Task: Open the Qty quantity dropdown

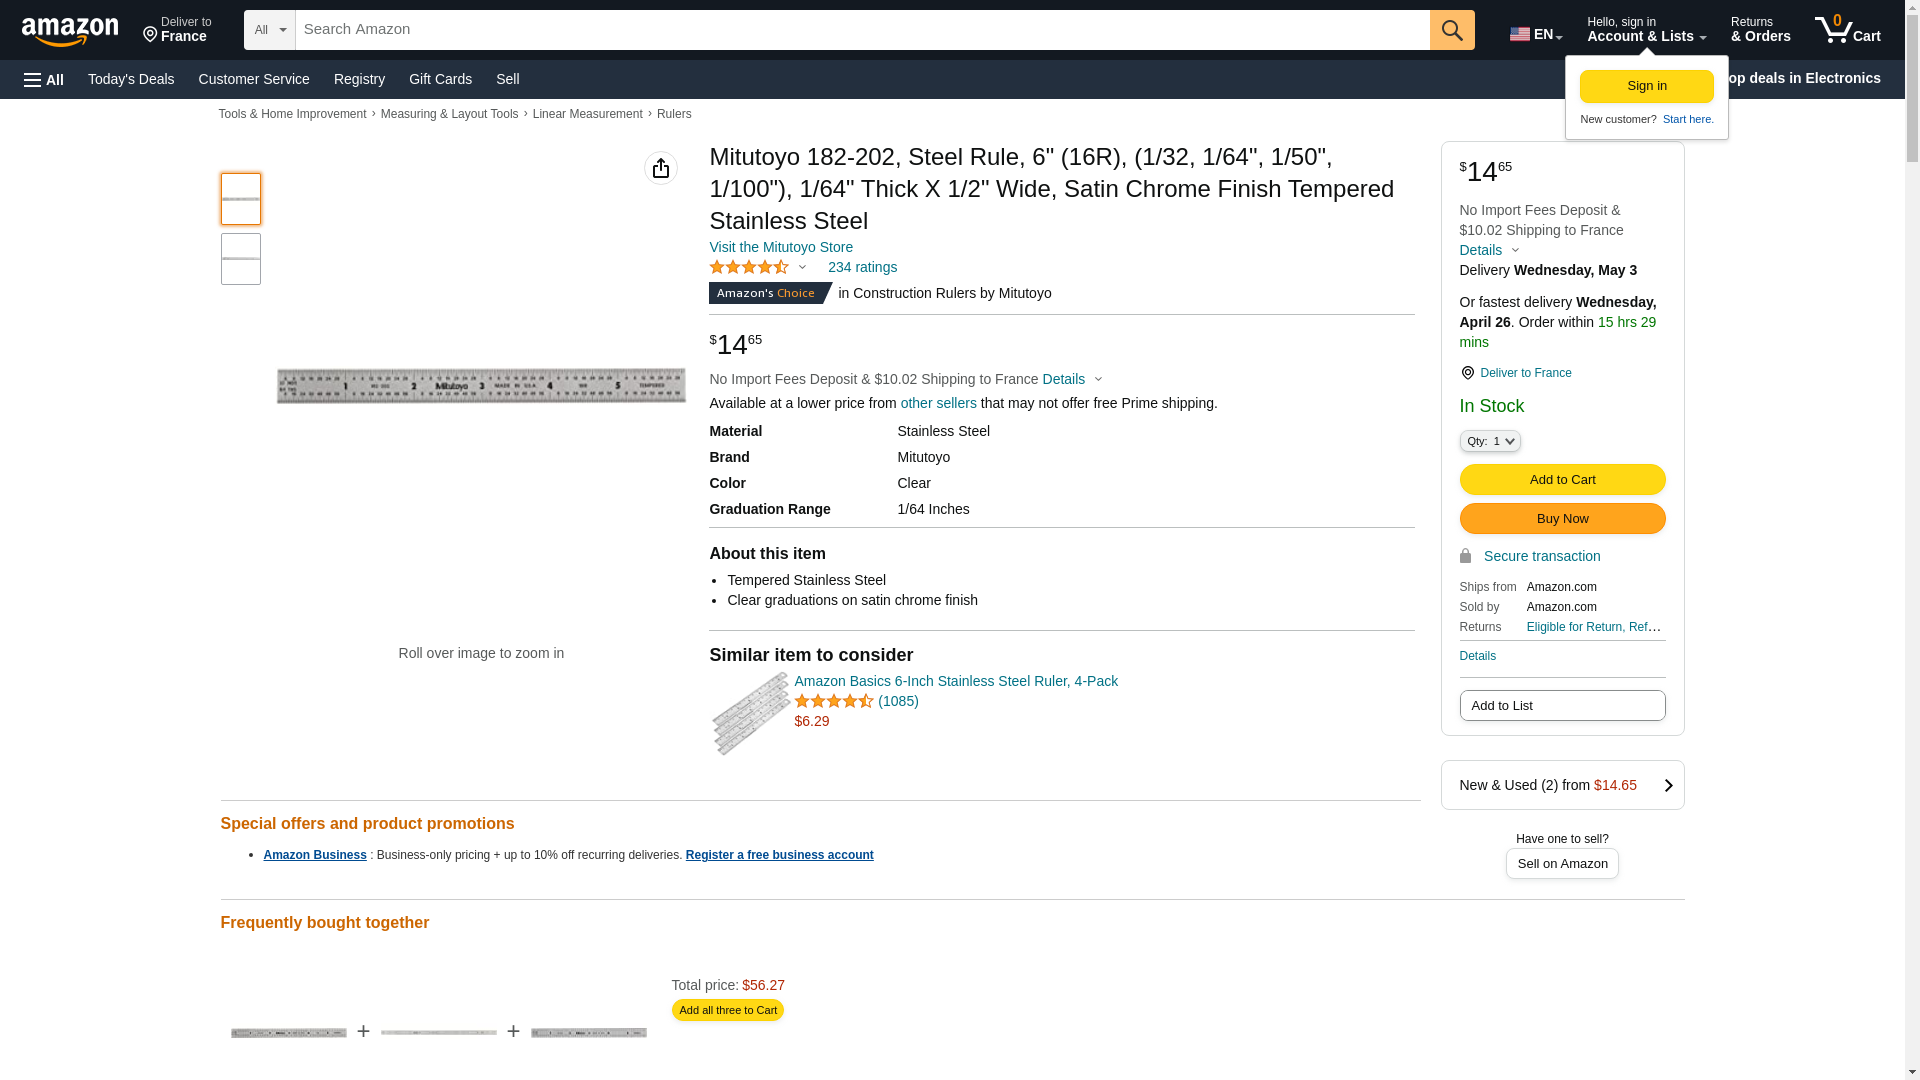Action: tap(1489, 441)
